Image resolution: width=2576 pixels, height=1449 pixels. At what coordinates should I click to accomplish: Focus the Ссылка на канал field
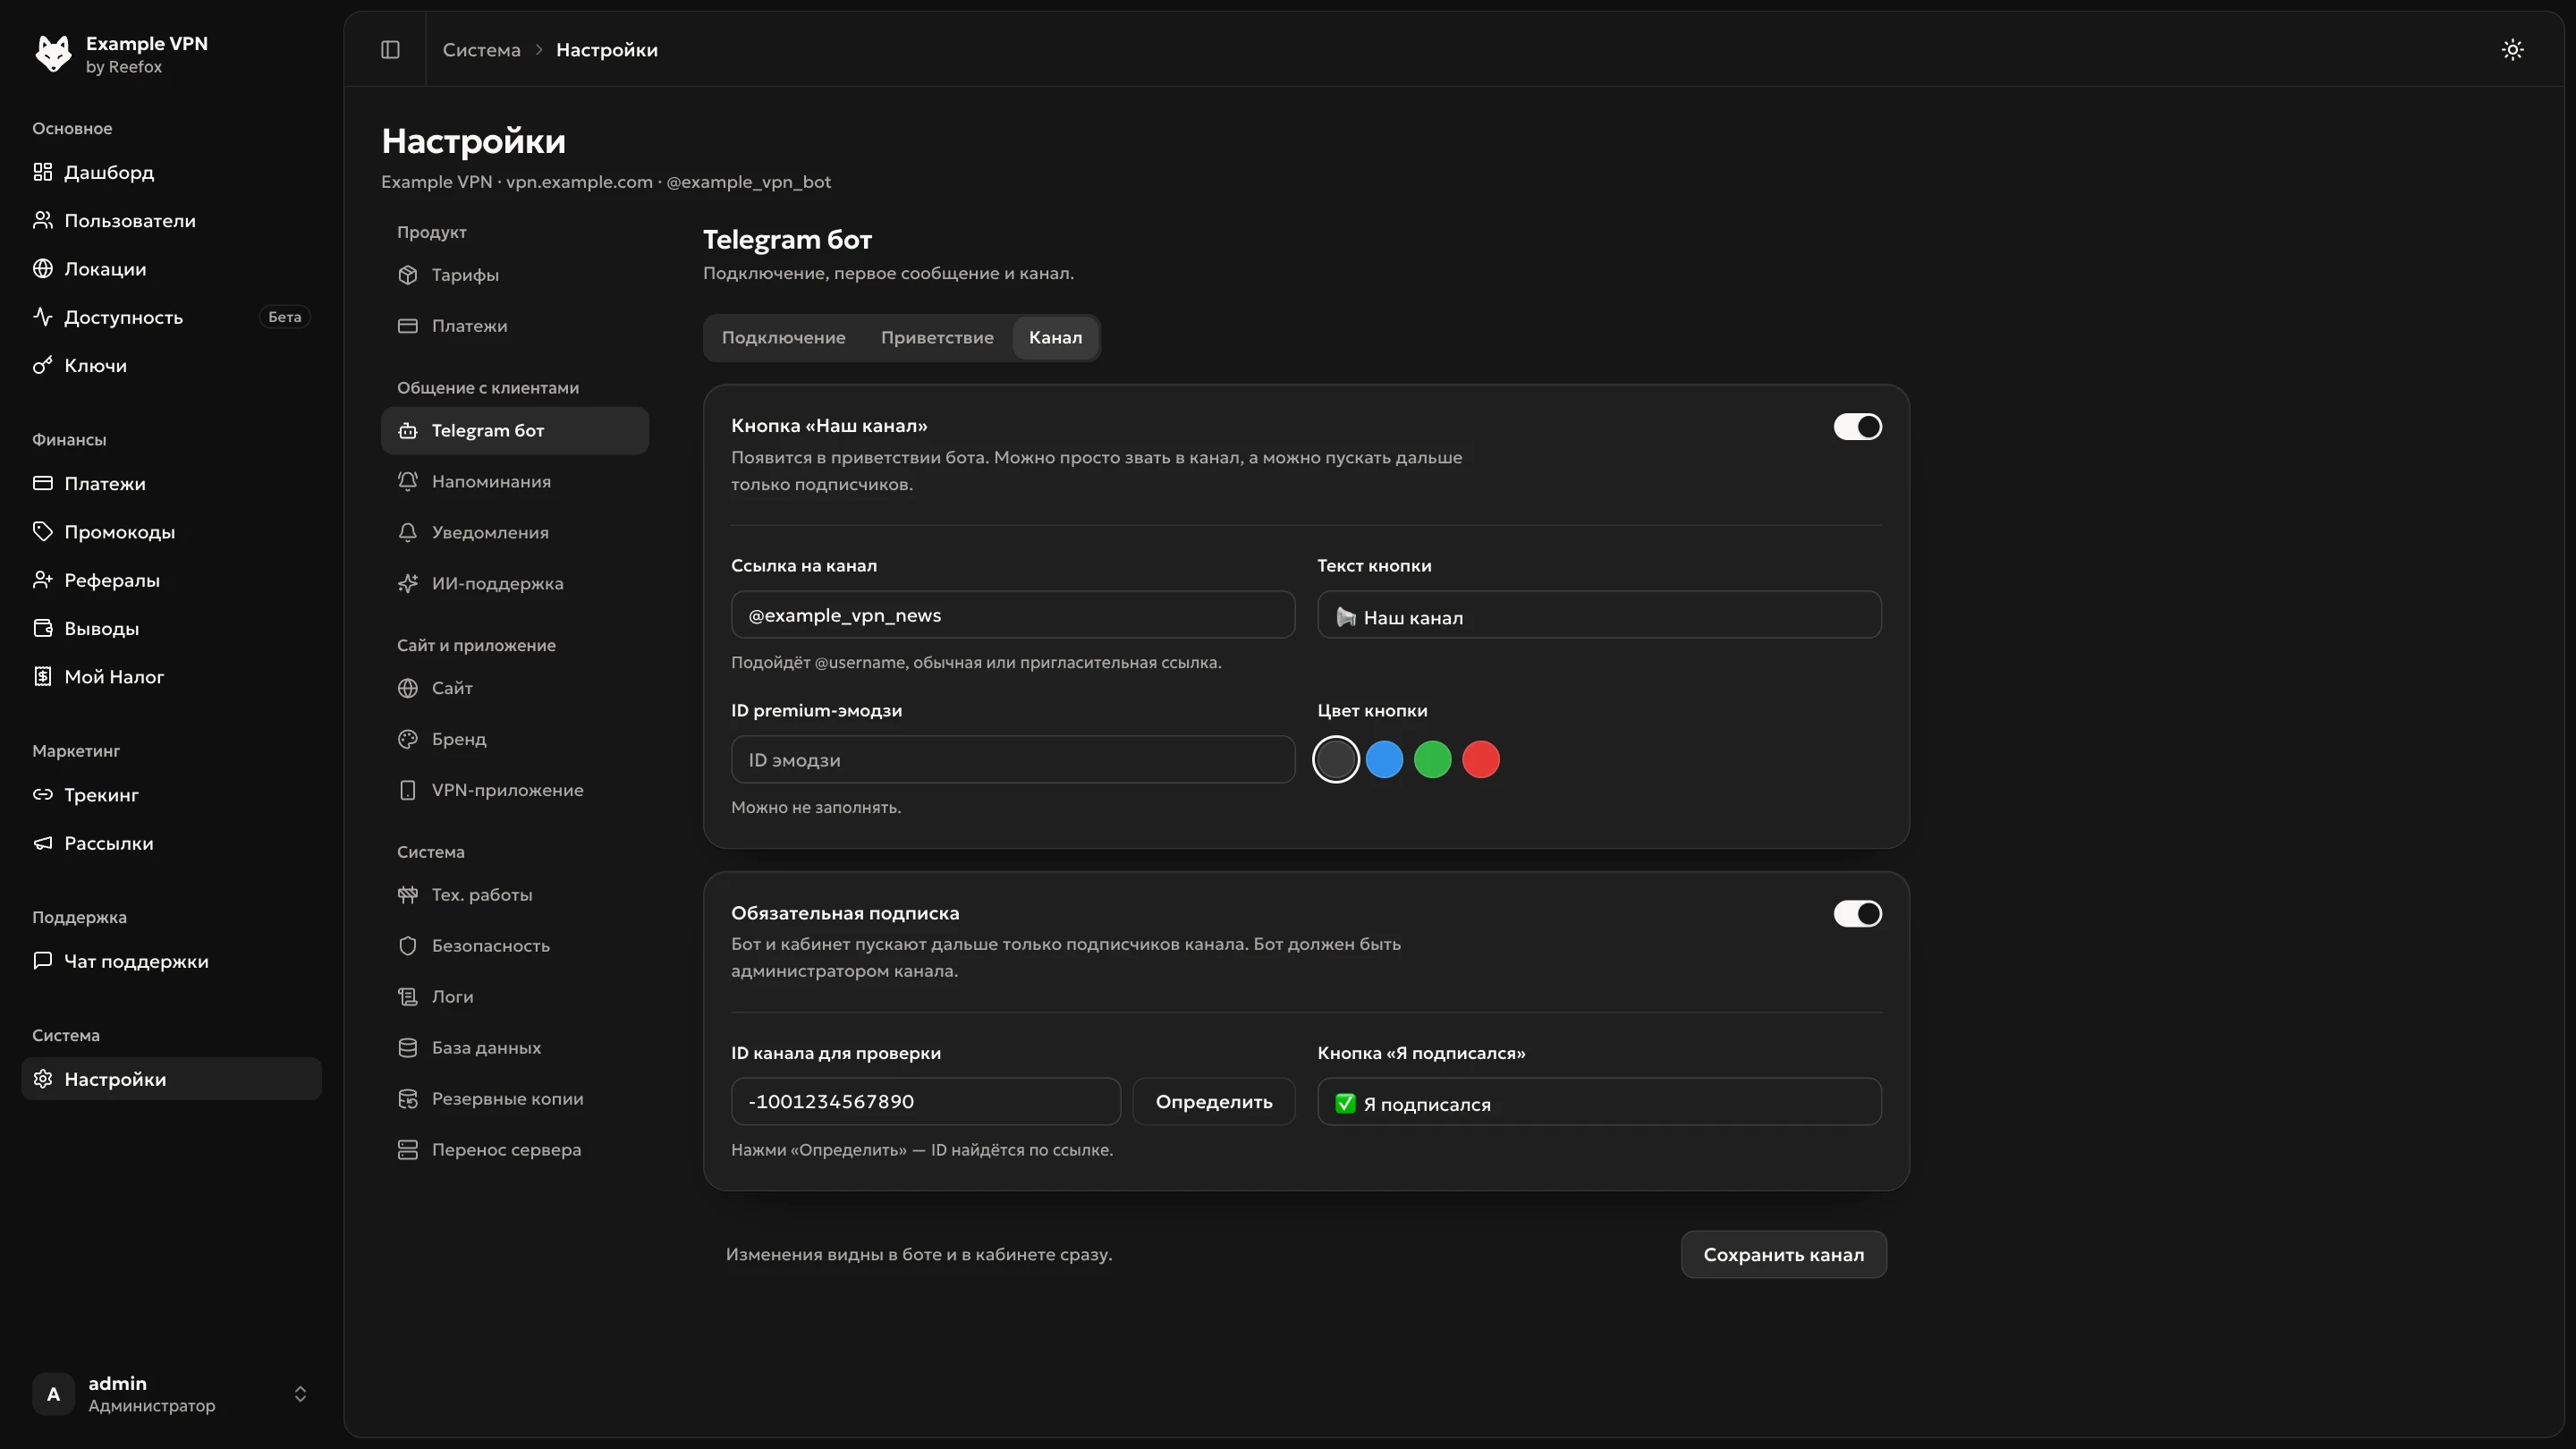[1013, 614]
